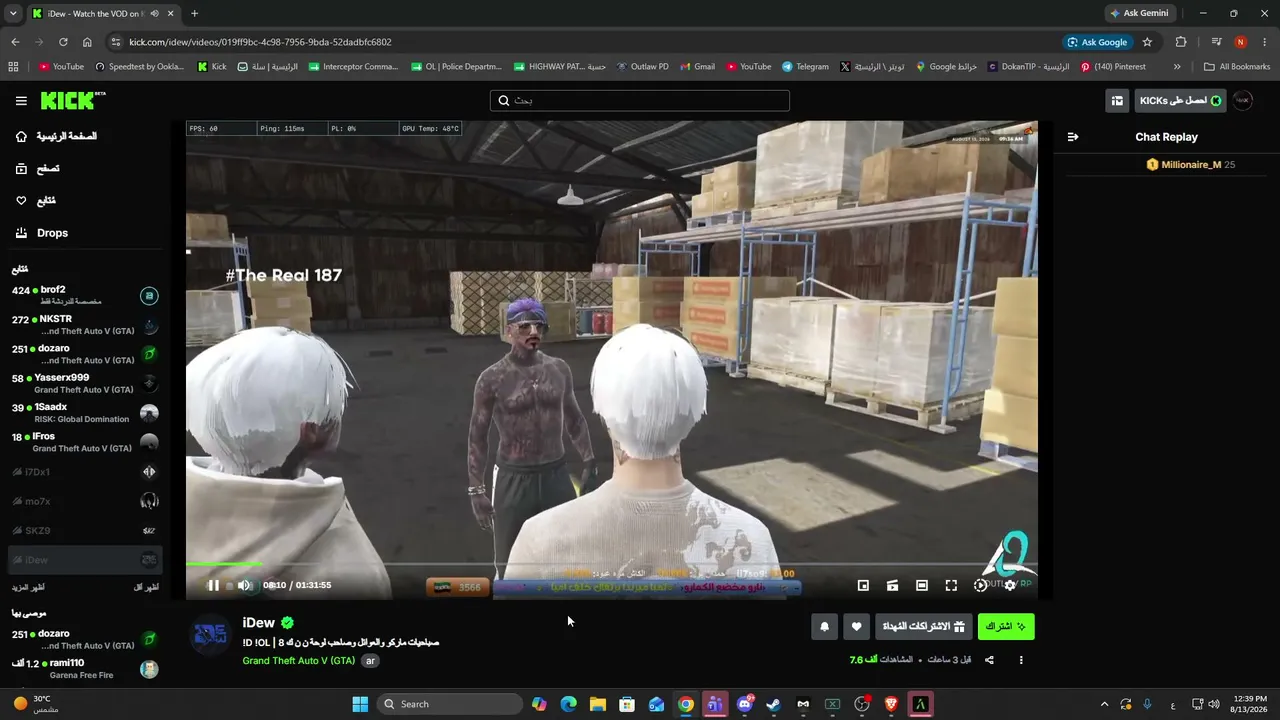Screen dimensions: 1280x720
Task: Click the ar language tag
Action: [370, 661]
